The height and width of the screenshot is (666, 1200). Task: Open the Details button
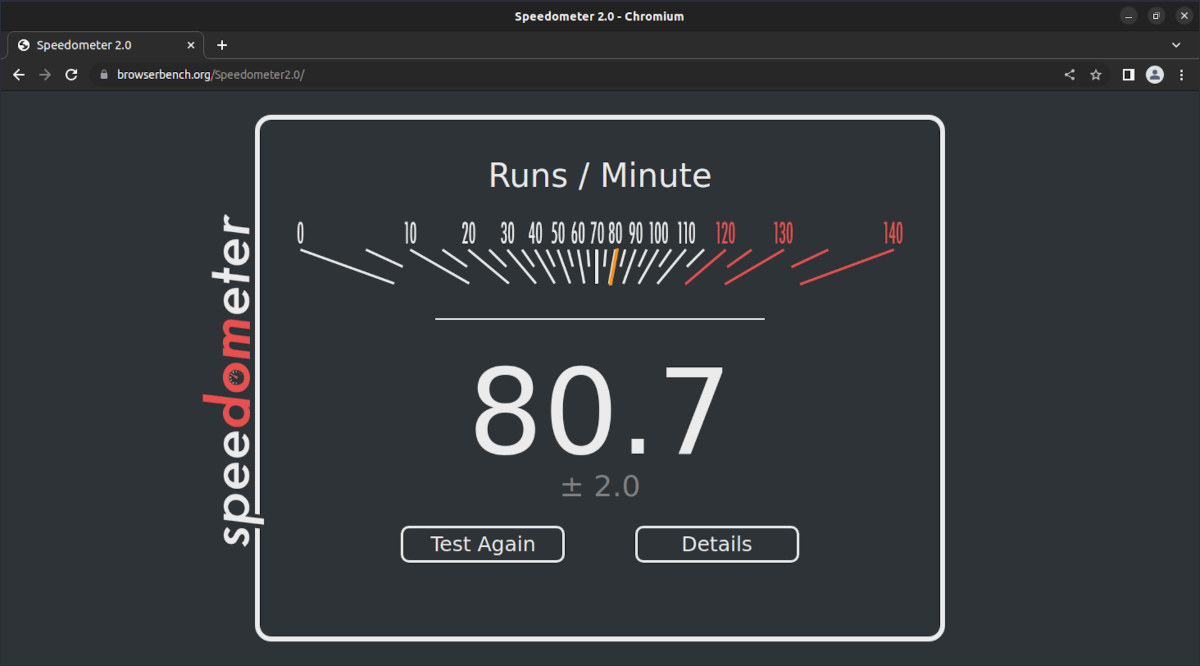tap(717, 544)
